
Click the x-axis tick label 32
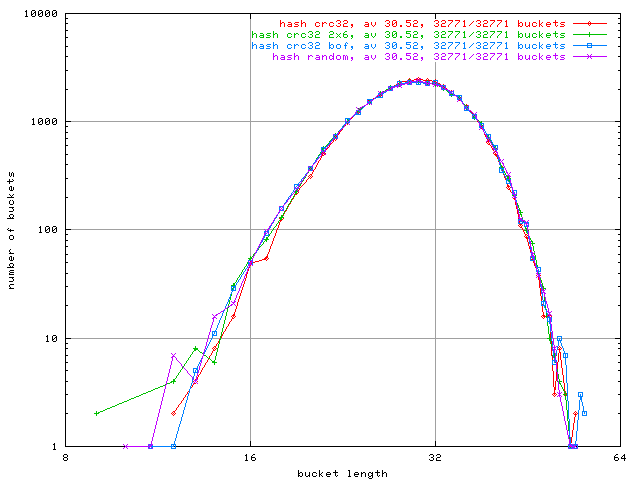tap(435, 458)
